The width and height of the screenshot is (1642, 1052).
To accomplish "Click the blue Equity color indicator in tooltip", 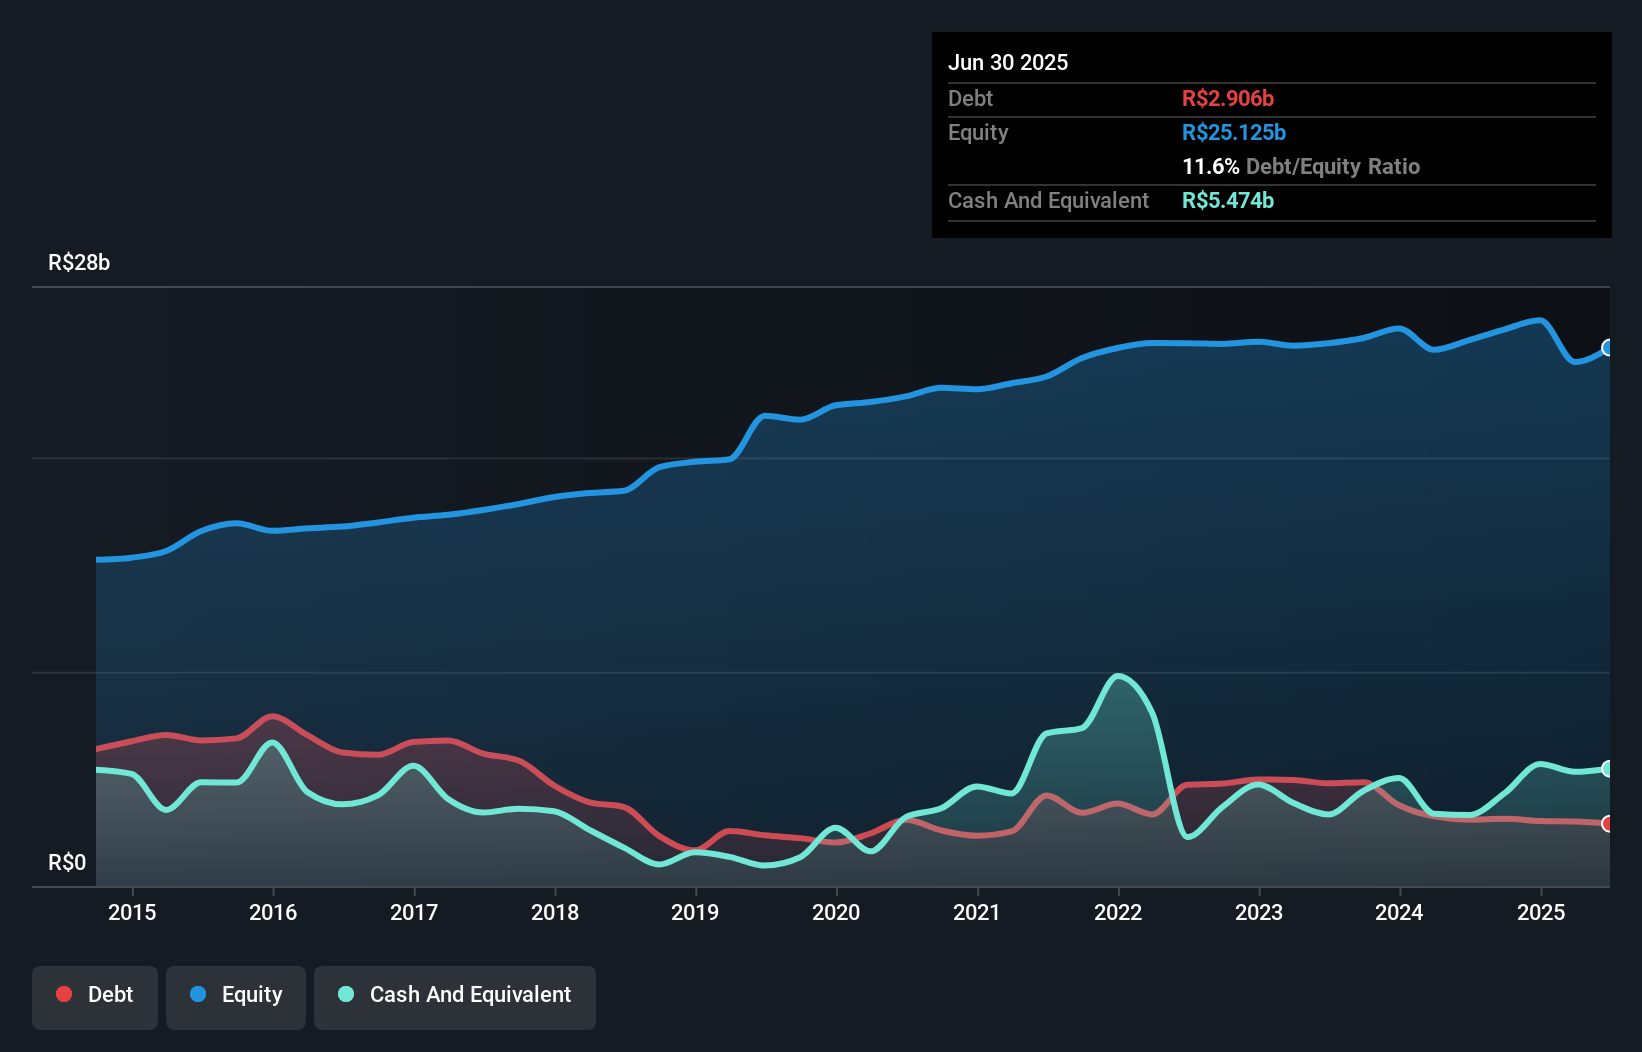I will coord(1234,132).
